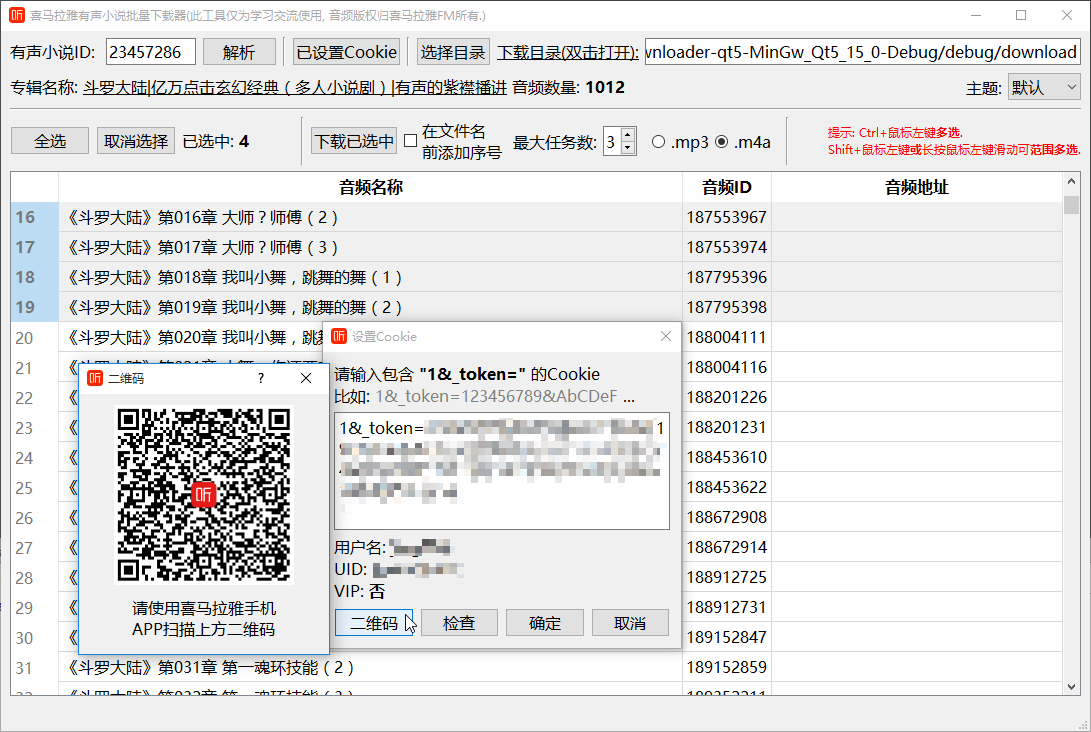The image size is (1091, 732).
Task: Click the table top-left corner cell
Action: point(34,187)
